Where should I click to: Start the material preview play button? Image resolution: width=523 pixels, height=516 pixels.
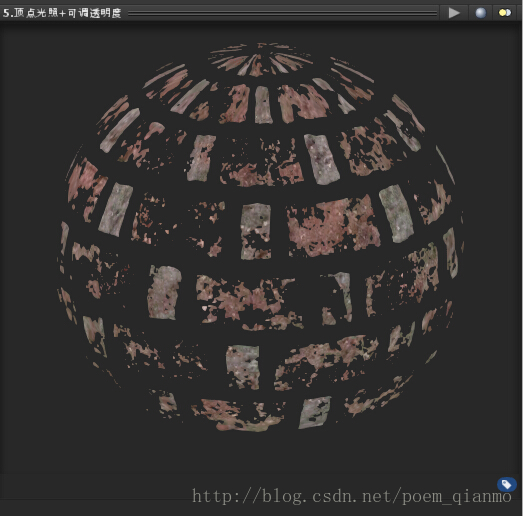(454, 13)
